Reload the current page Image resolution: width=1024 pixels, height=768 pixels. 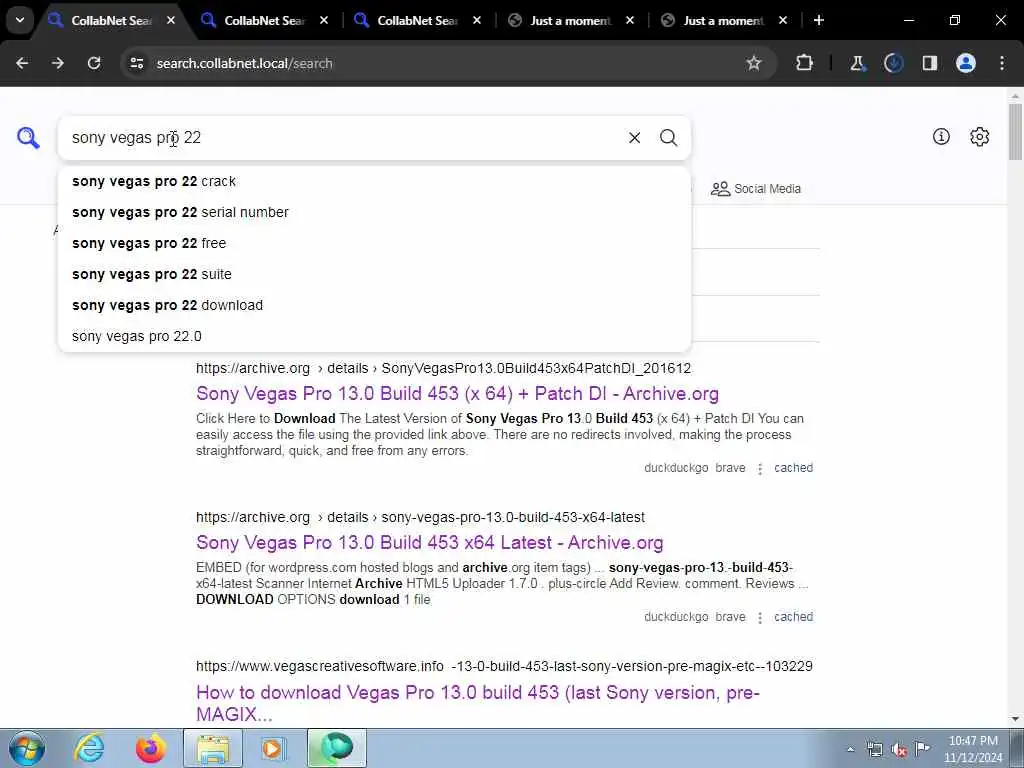coord(94,63)
